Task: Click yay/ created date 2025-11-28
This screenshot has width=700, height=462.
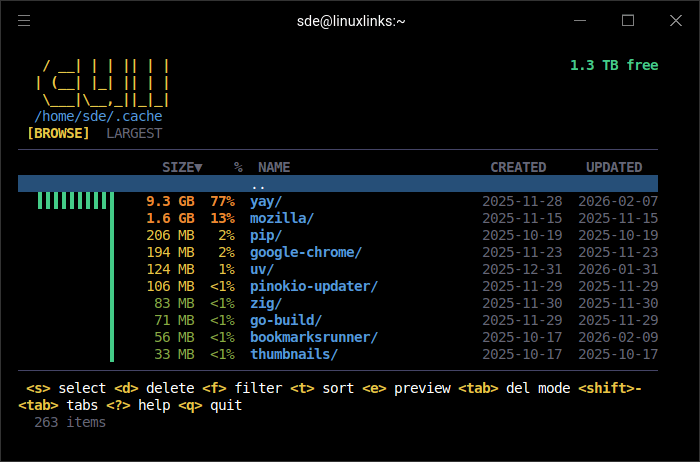Action: tap(522, 201)
